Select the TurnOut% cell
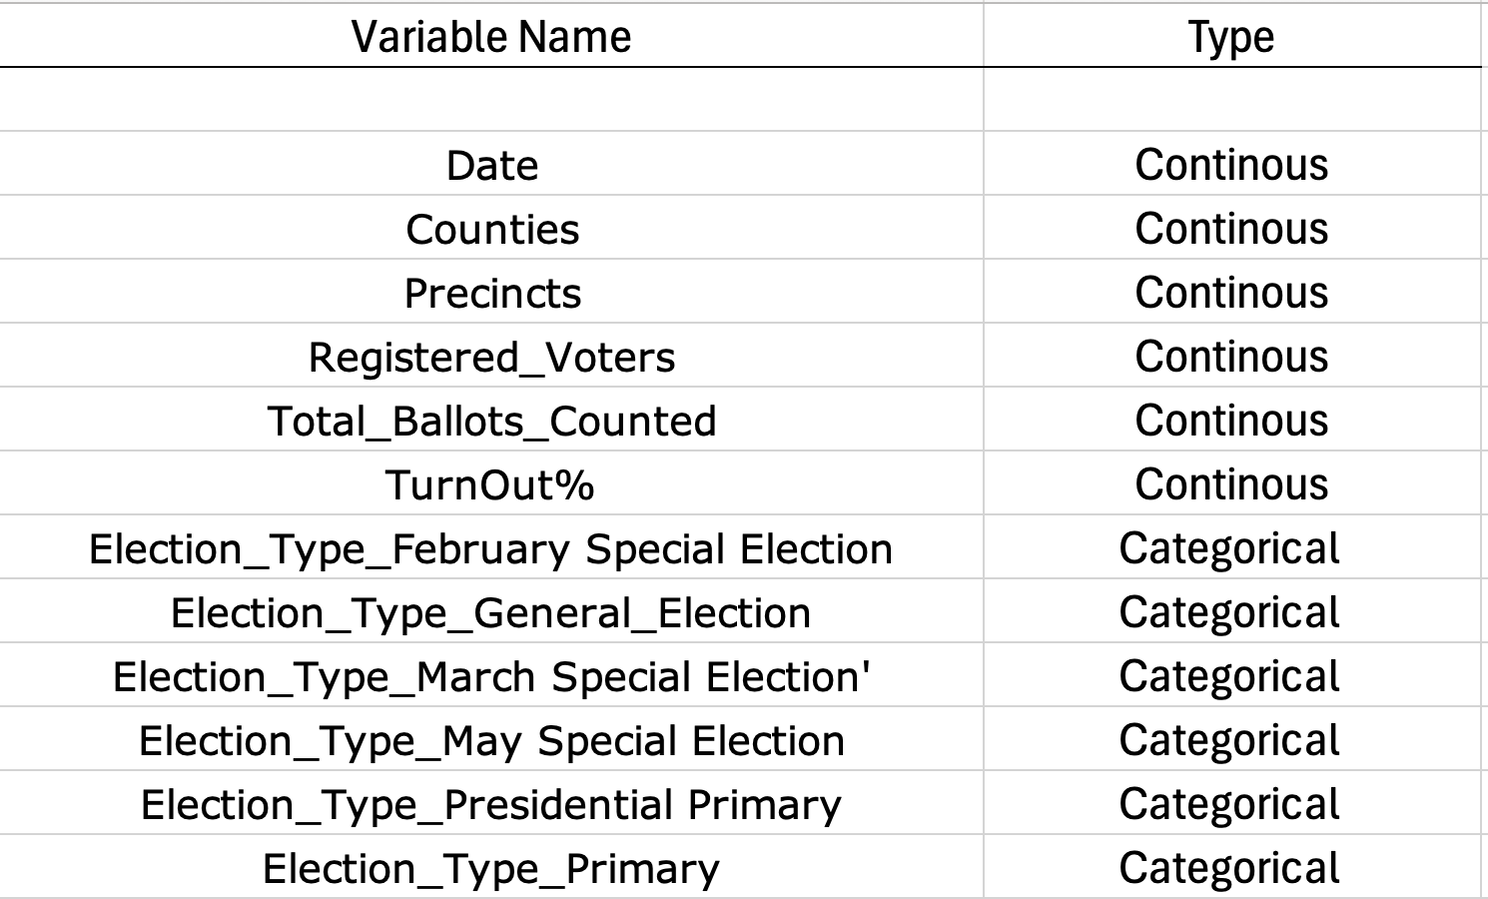Screen dimensions: 1488x899 tap(491, 485)
